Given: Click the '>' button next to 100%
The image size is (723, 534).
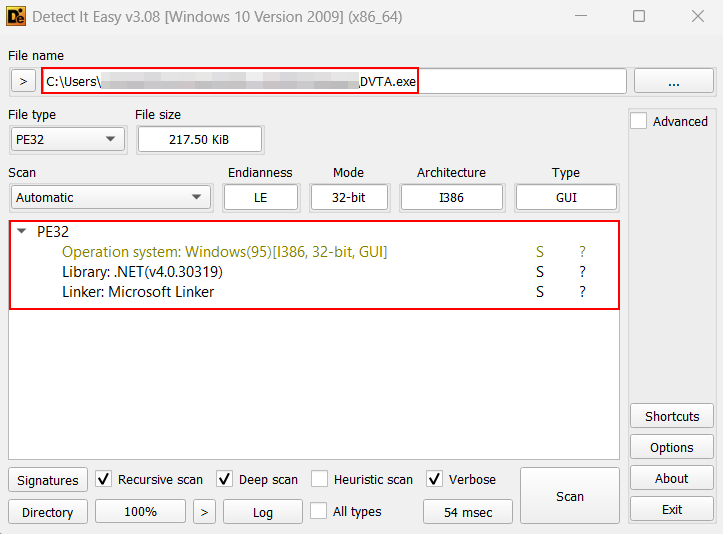Looking at the screenshot, I should click(204, 511).
